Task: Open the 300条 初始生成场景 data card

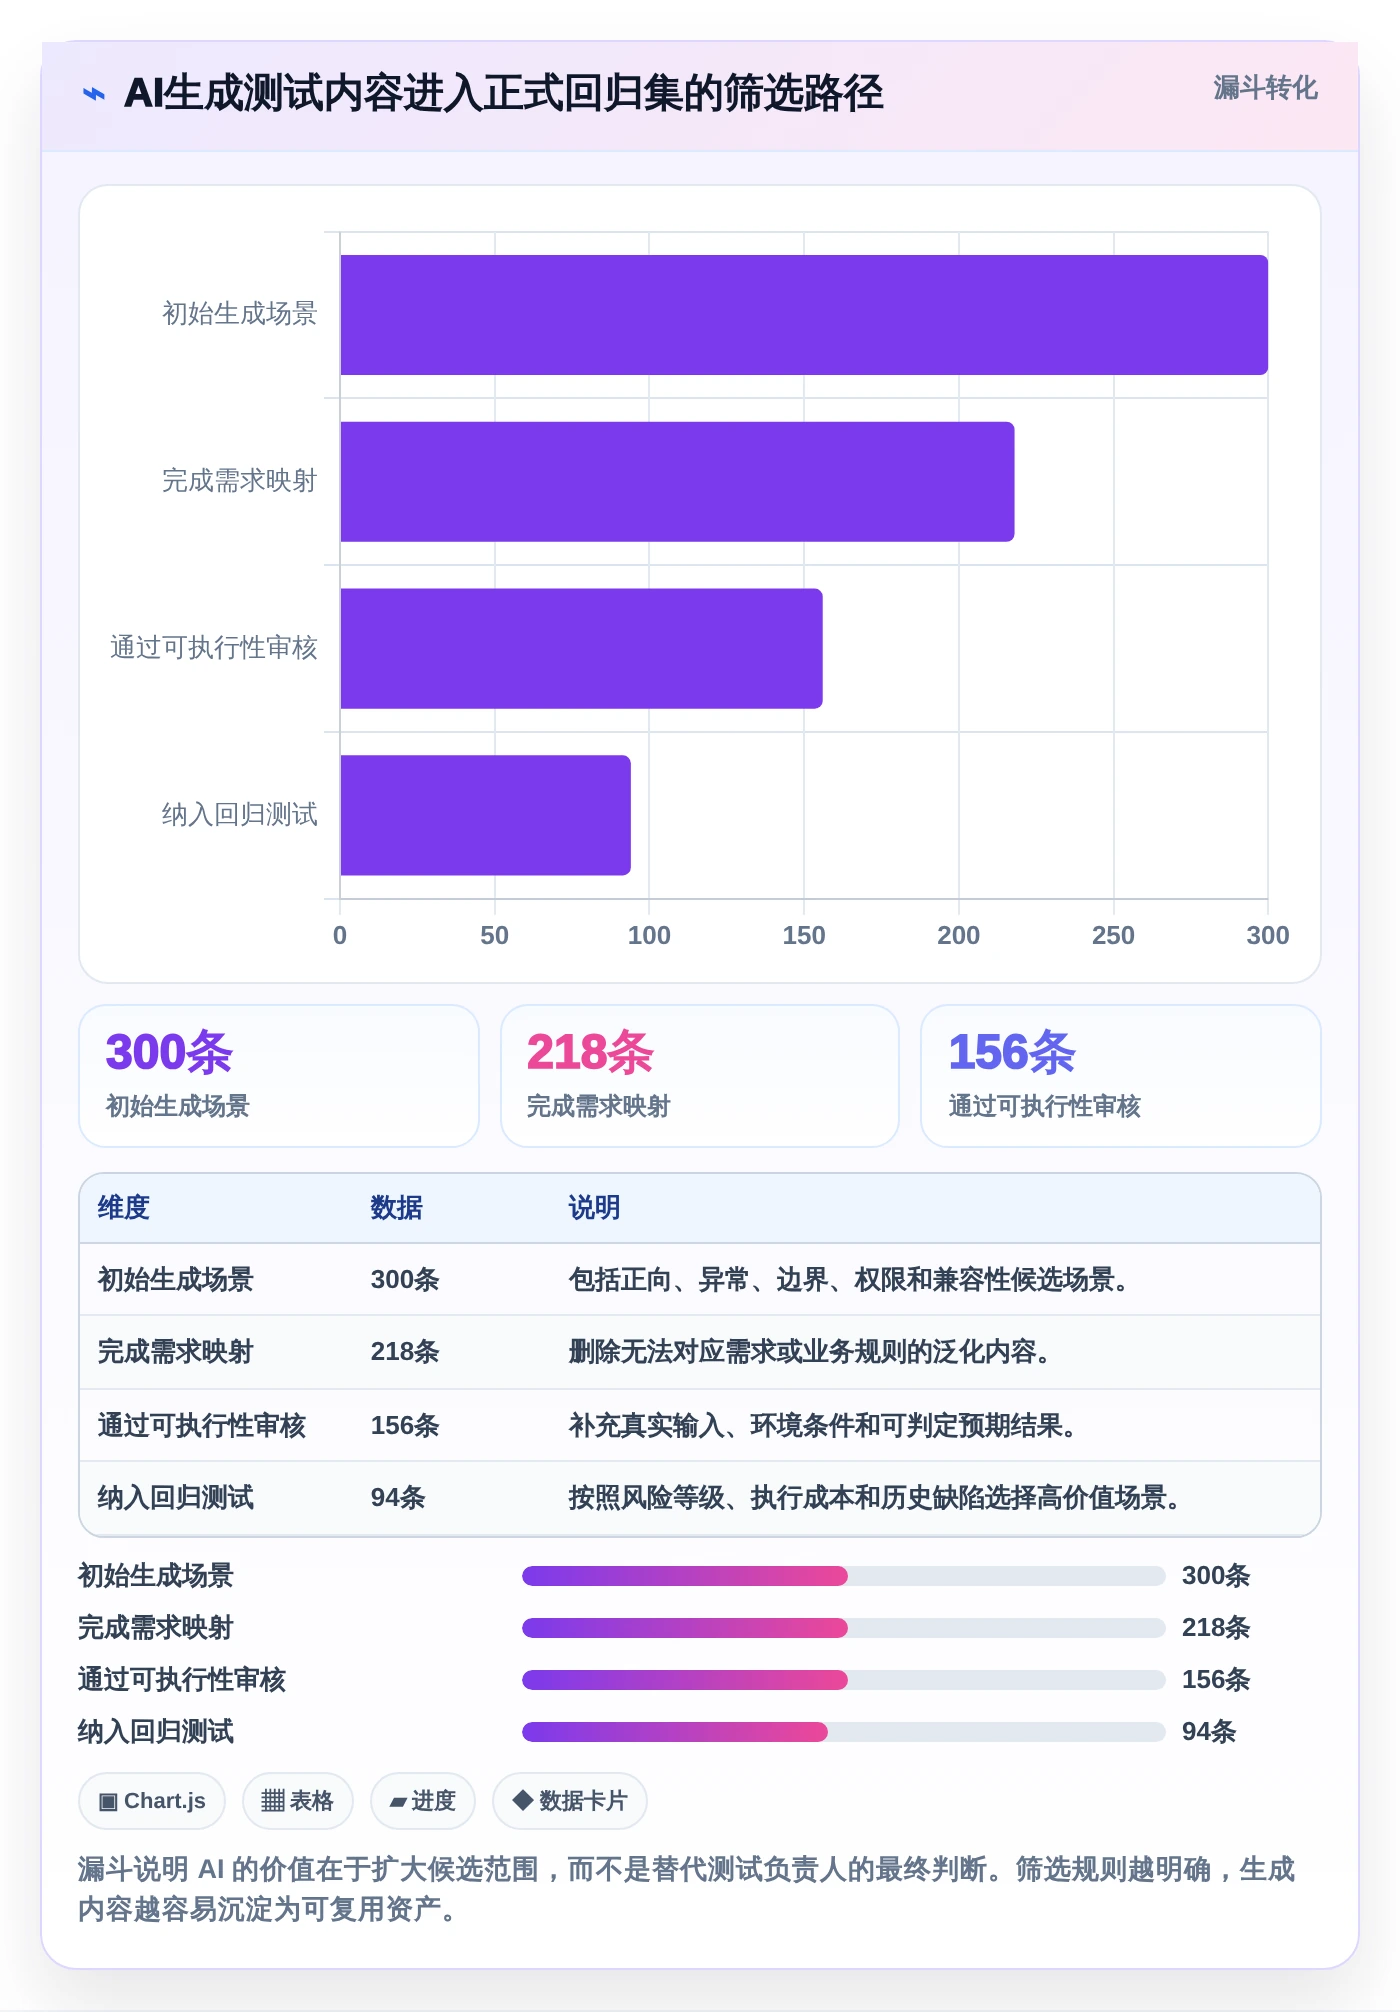Action: pos(279,1076)
